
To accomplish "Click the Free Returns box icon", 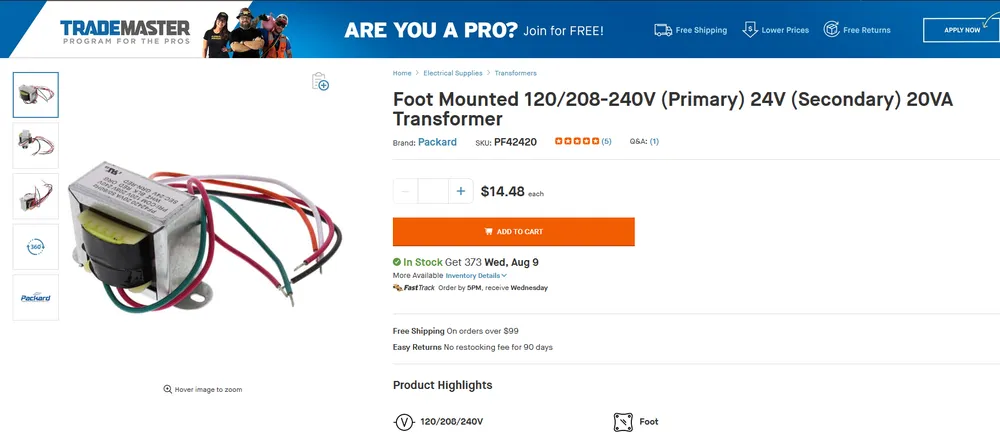I will (831, 30).
